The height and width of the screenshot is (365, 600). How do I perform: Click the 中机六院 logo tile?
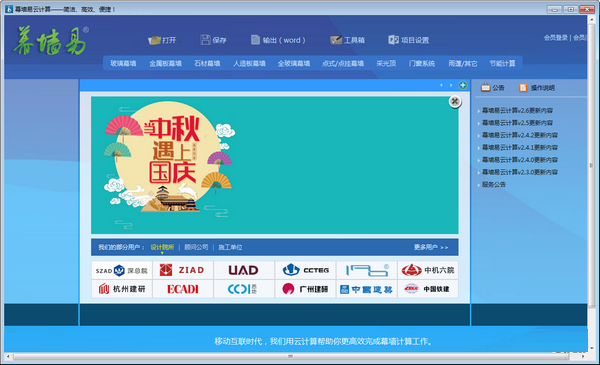428,270
